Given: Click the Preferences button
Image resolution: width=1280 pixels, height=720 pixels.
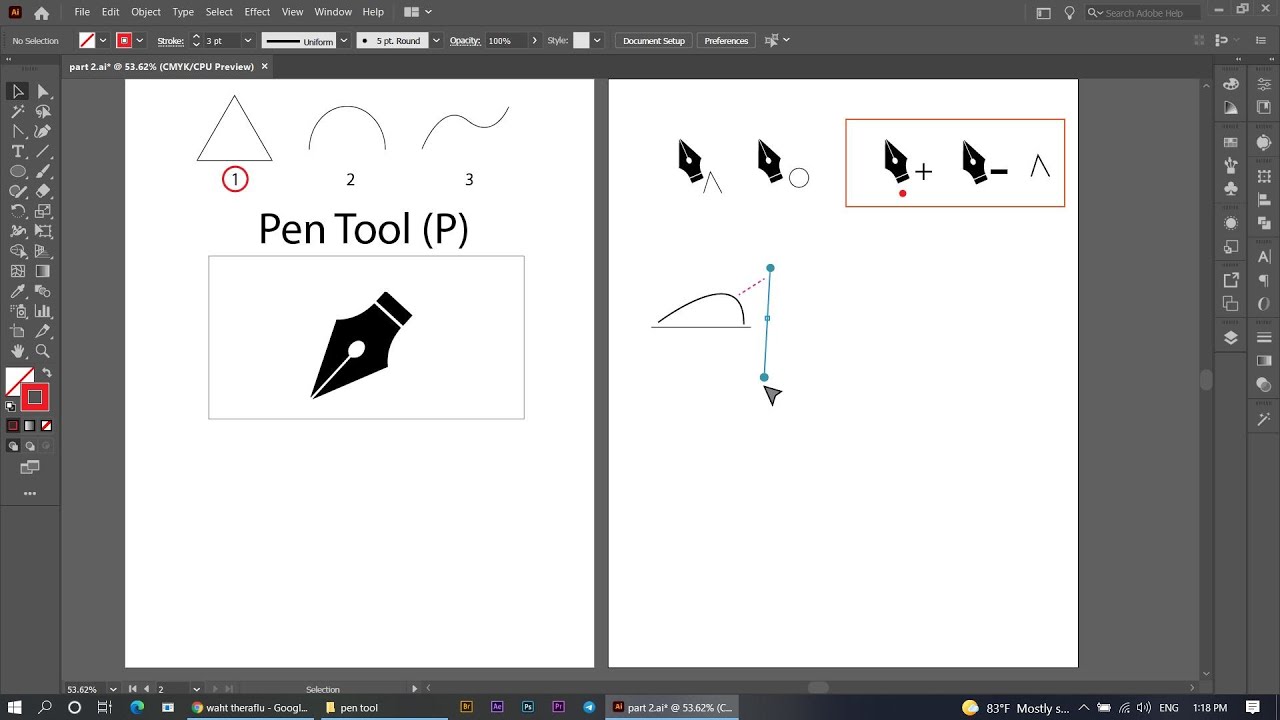Looking at the screenshot, I should click(x=726, y=41).
